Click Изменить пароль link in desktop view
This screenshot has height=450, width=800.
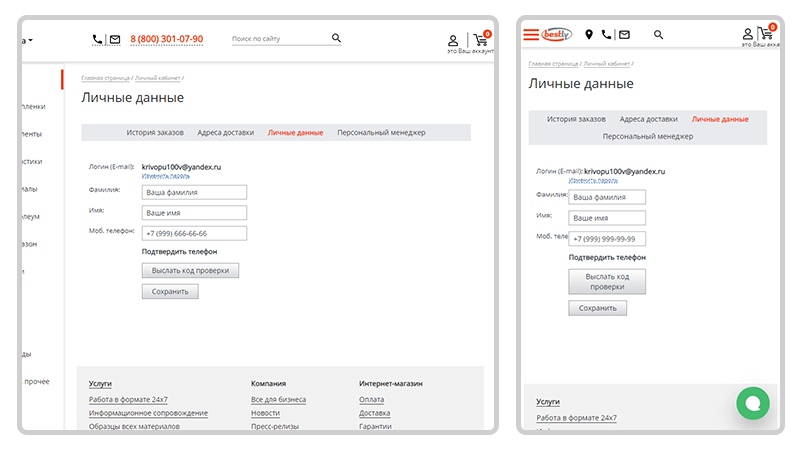tap(165, 176)
